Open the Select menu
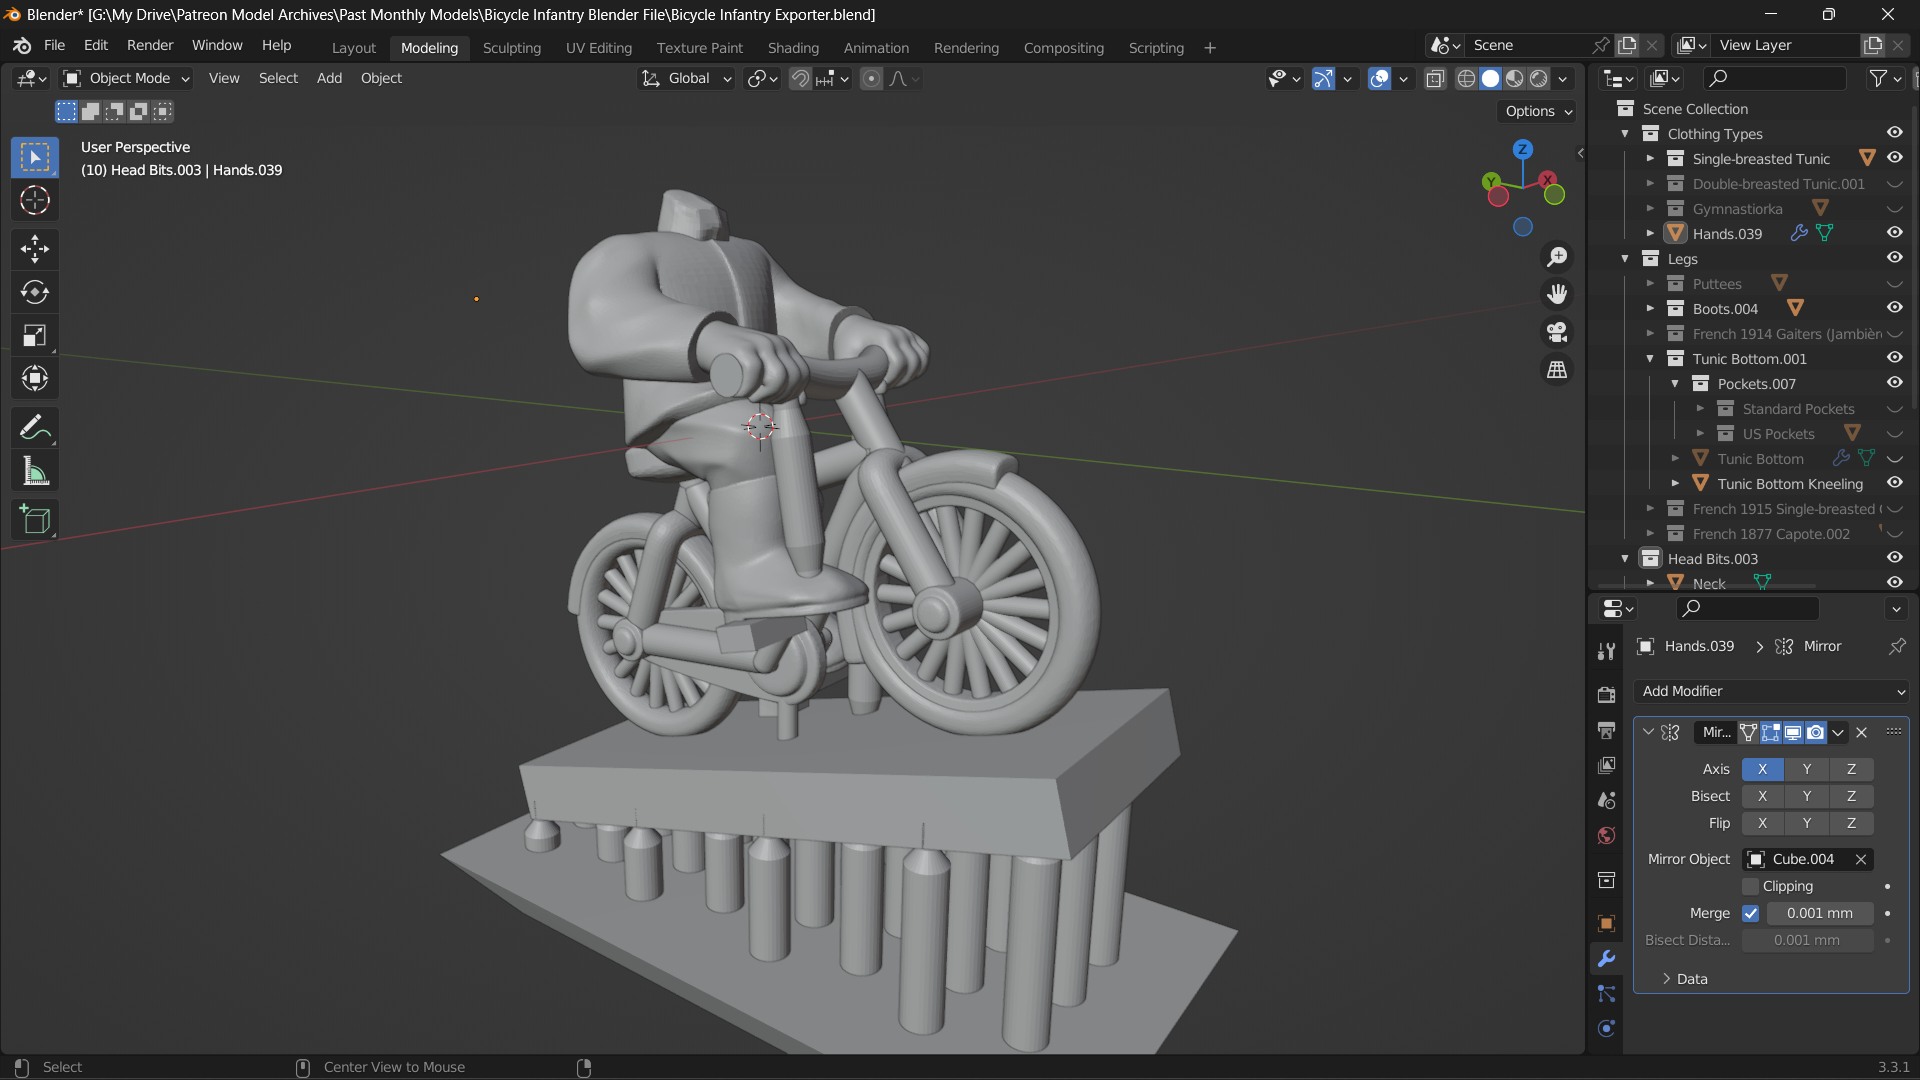The image size is (1920, 1080). [278, 78]
